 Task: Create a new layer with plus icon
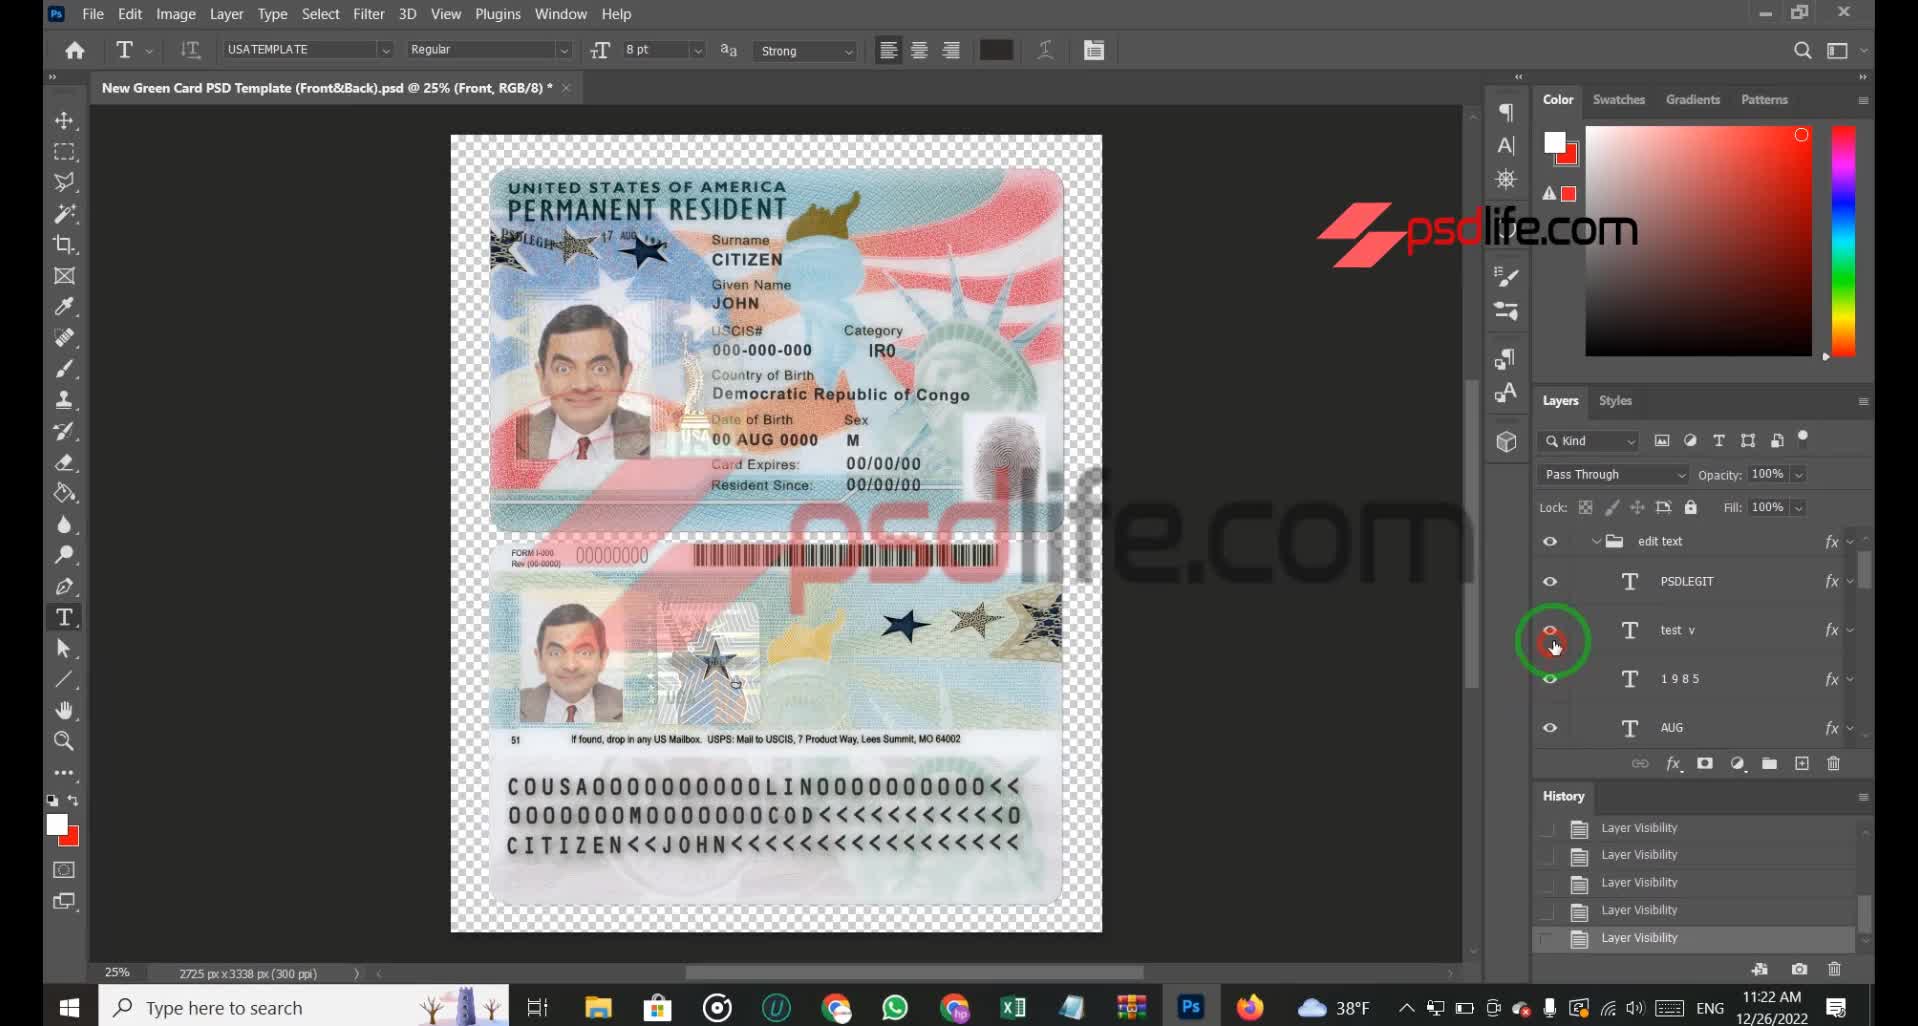click(1801, 764)
